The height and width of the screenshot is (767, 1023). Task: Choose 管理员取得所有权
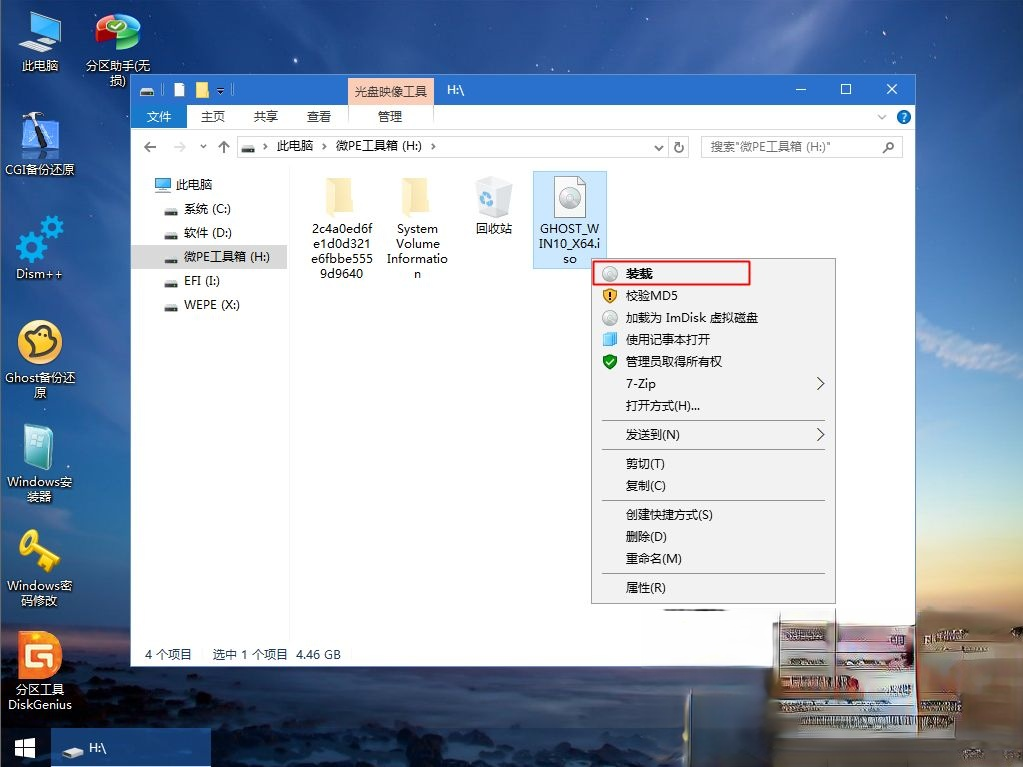[713, 361]
